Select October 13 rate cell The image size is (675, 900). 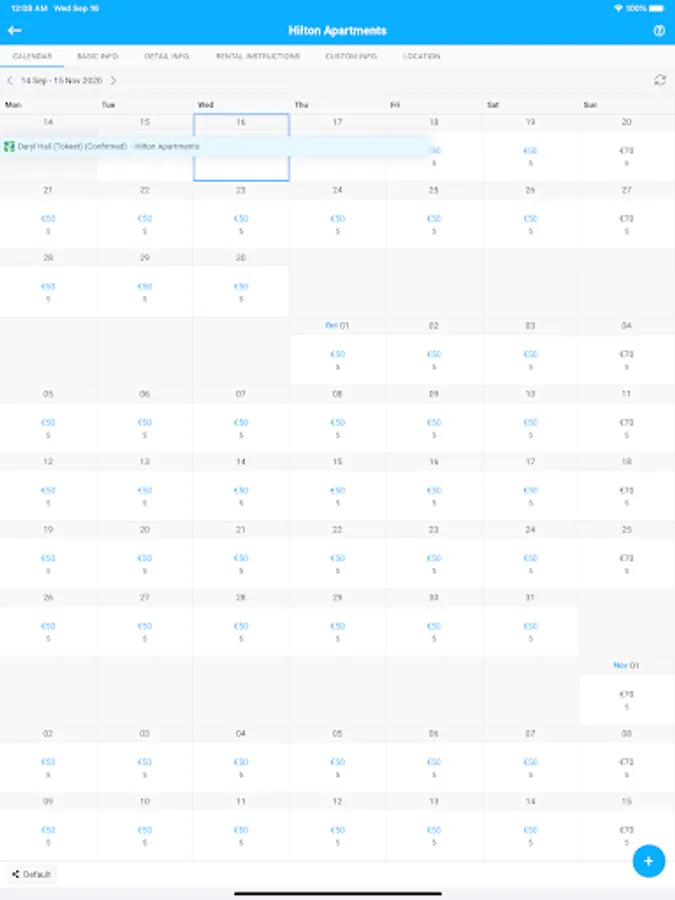point(145,496)
